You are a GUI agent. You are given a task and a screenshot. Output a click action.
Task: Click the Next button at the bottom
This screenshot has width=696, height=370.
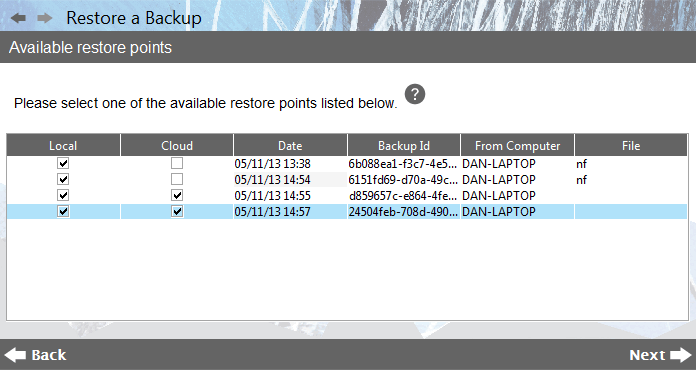(x=660, y=355)
